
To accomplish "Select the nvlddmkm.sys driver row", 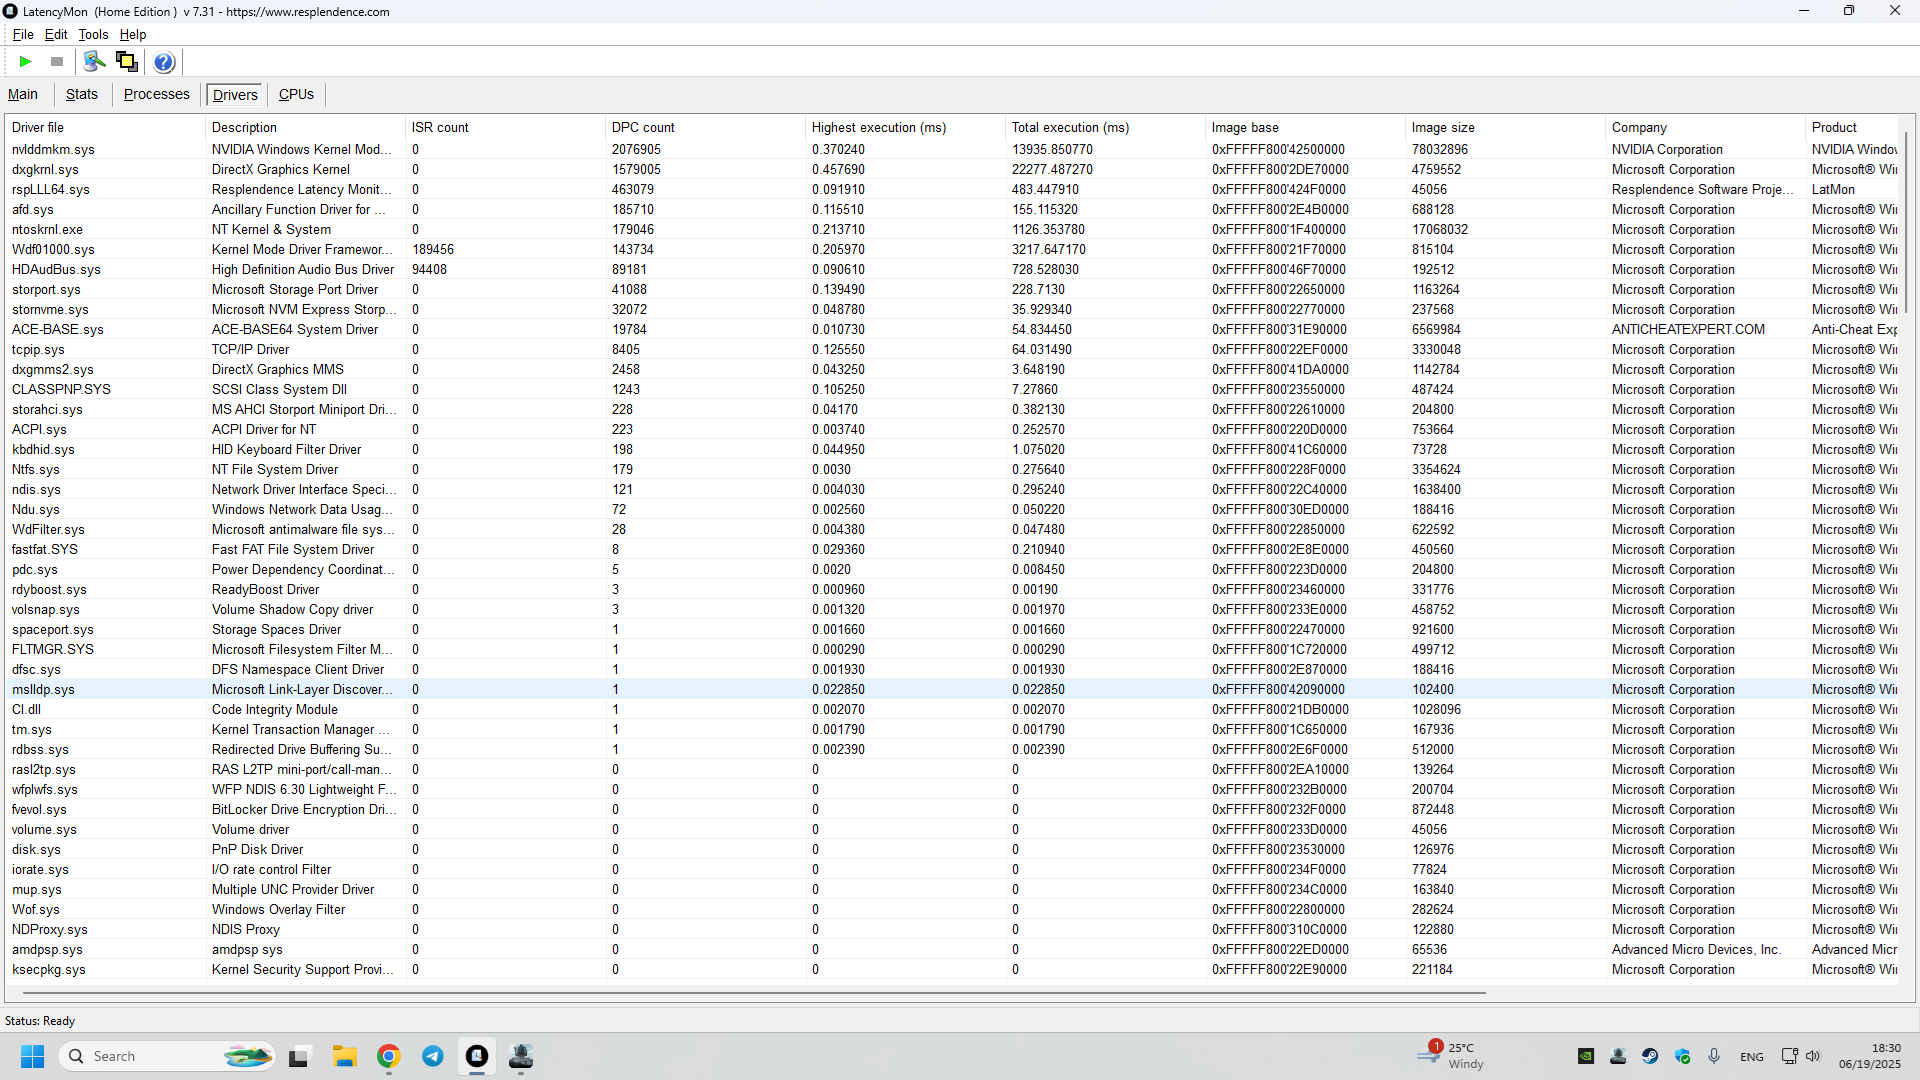I will pyautogui.click(x=952, y=150).
